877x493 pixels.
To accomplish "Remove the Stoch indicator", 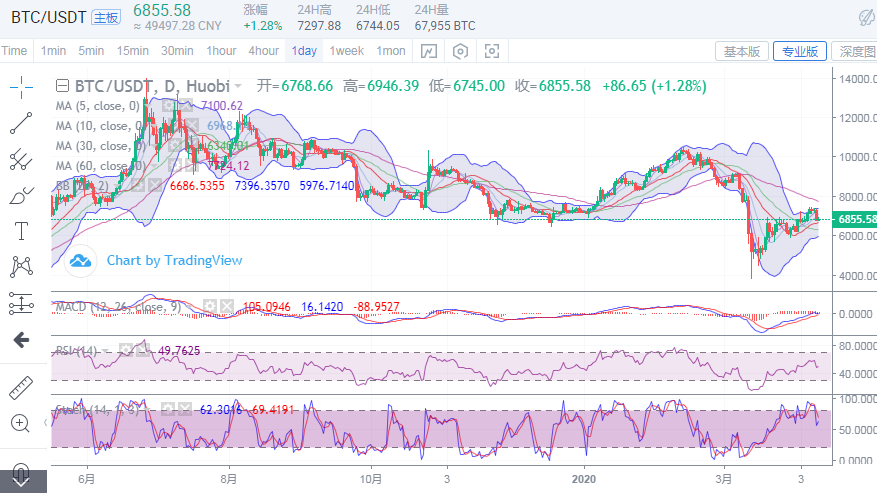I will 185,410.
